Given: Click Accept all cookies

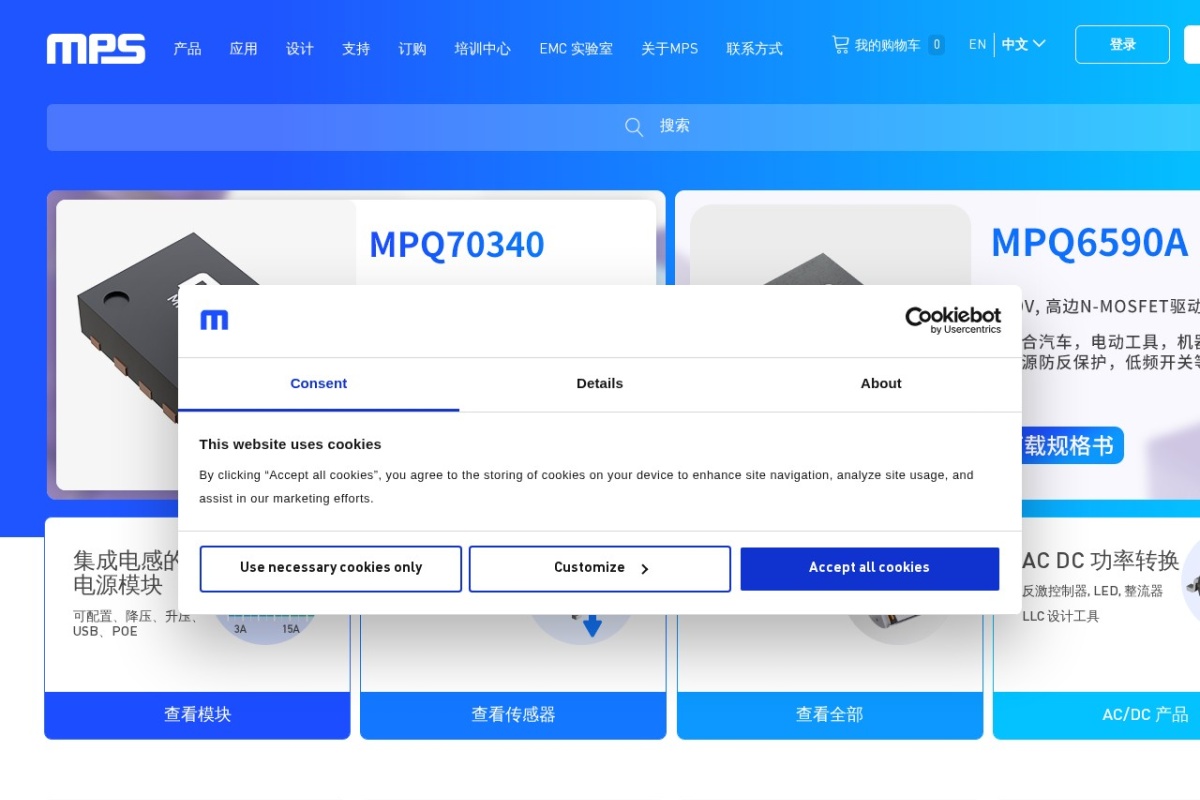Looking at the screenshot, I should click(x=869, y=568).
